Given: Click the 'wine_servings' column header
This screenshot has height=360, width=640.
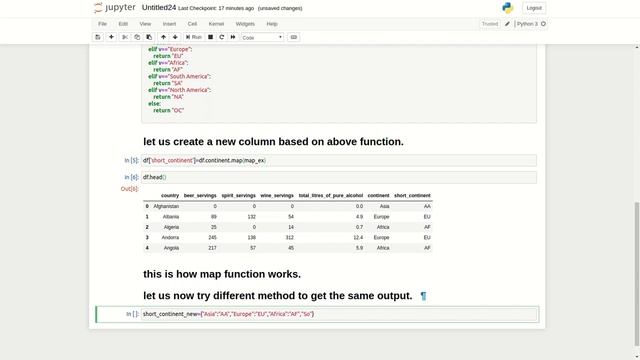Looking at the screenshot, I should tap(277, 196).
